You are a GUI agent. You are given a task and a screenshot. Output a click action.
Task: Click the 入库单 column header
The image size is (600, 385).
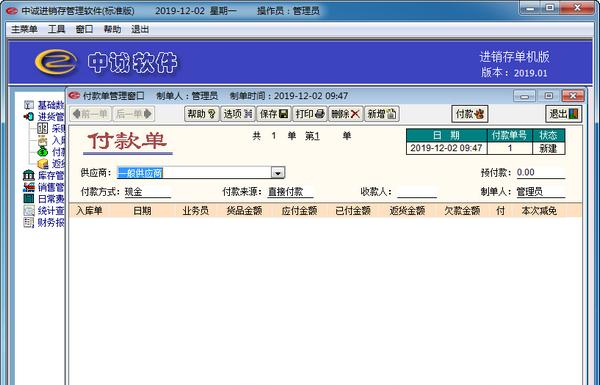(89, 210)
